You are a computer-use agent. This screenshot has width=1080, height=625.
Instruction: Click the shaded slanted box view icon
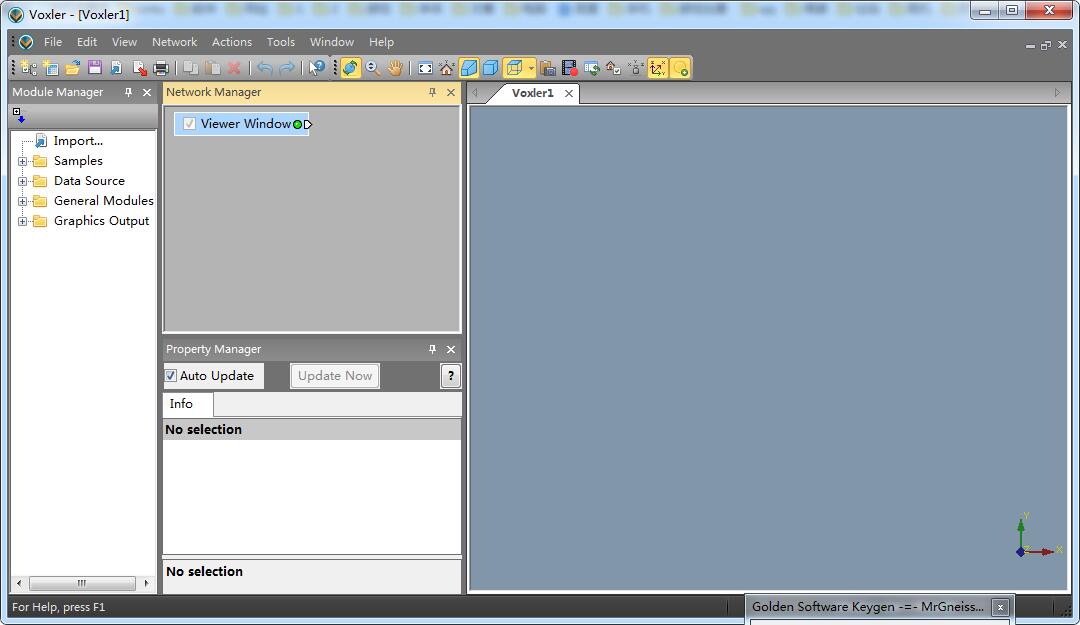pyautogui.click(x=469, y=68)
